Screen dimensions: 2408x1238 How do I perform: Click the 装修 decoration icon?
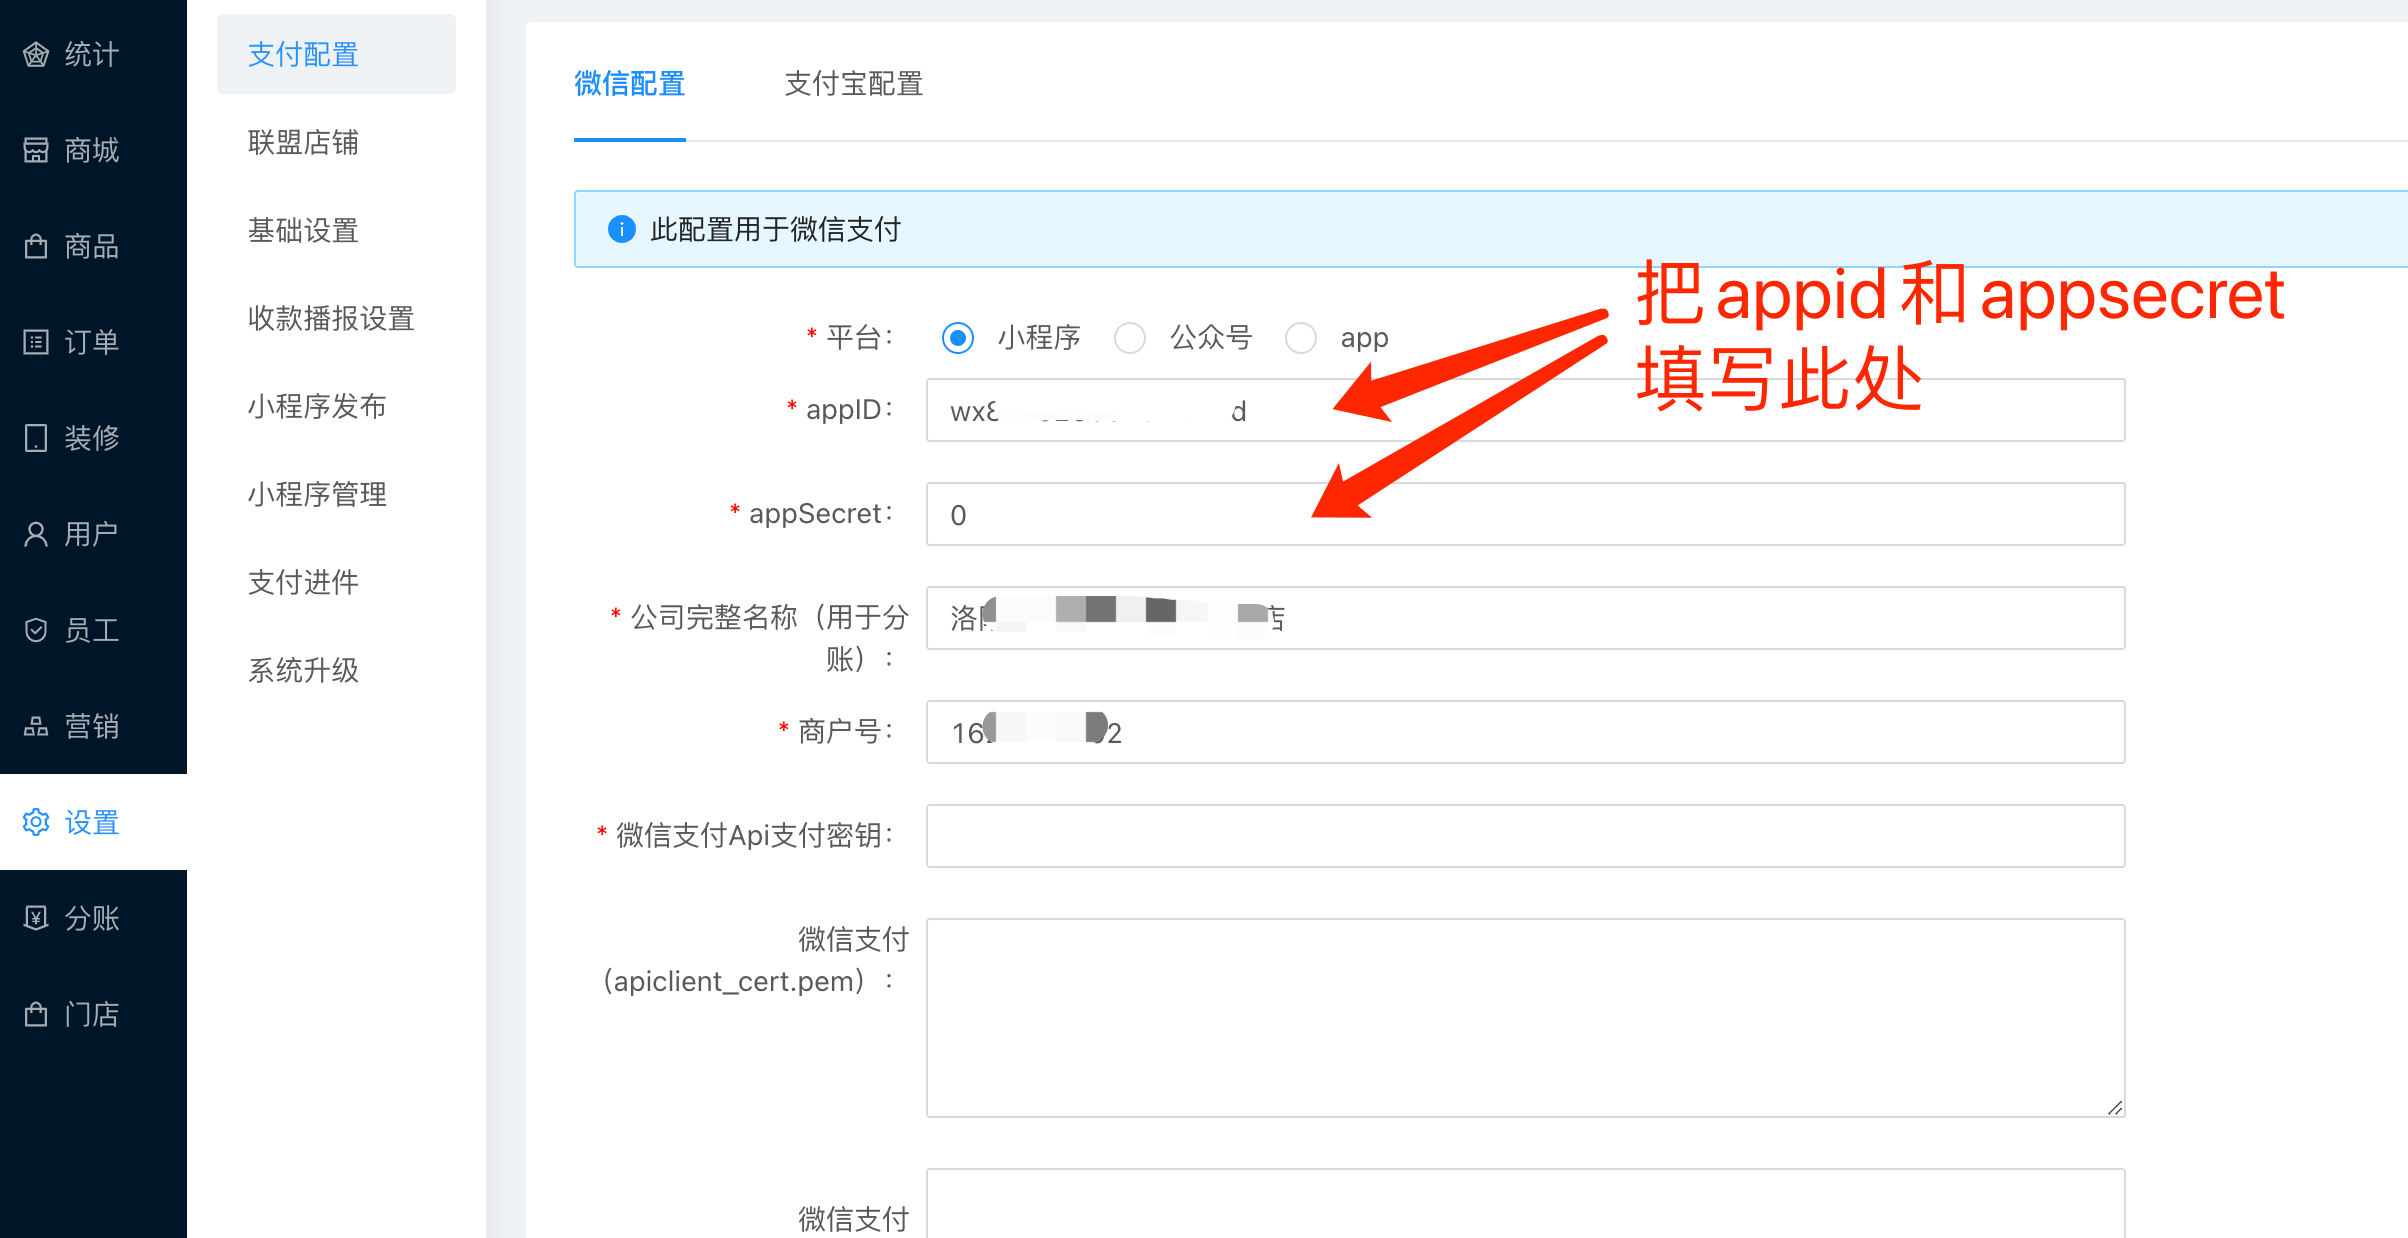coord(36,438)
